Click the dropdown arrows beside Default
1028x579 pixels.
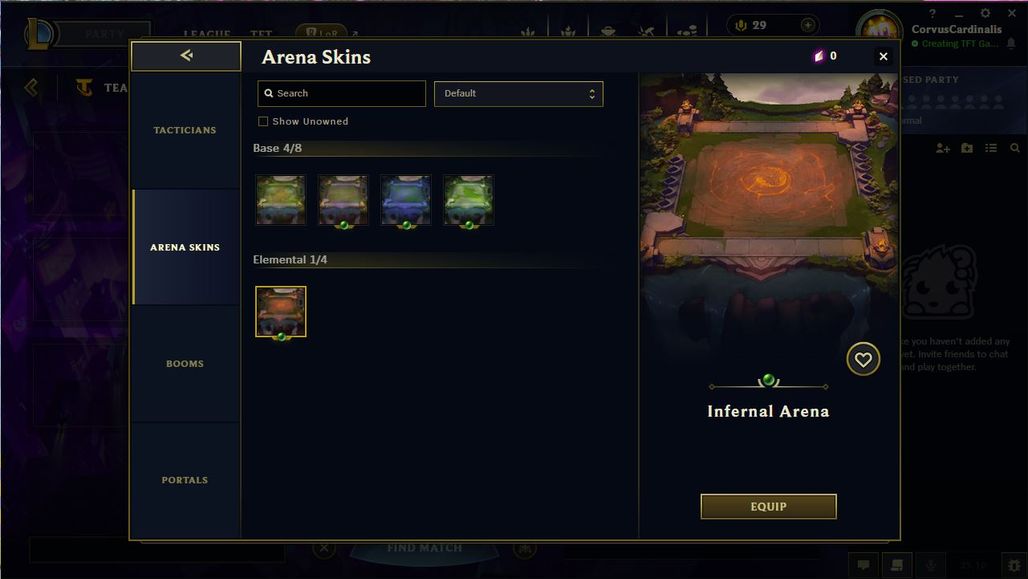(x=592, y=94)
